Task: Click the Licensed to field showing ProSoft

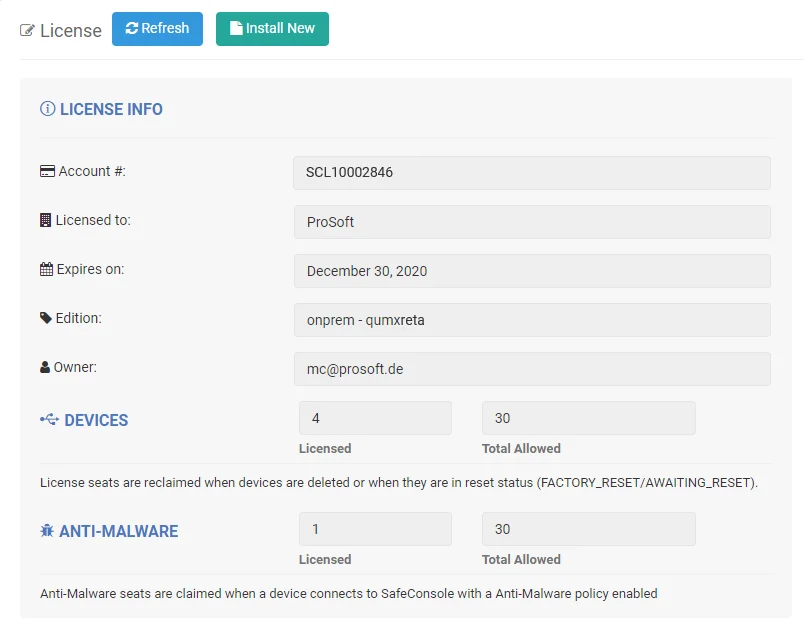Action: tap(531, 221)
